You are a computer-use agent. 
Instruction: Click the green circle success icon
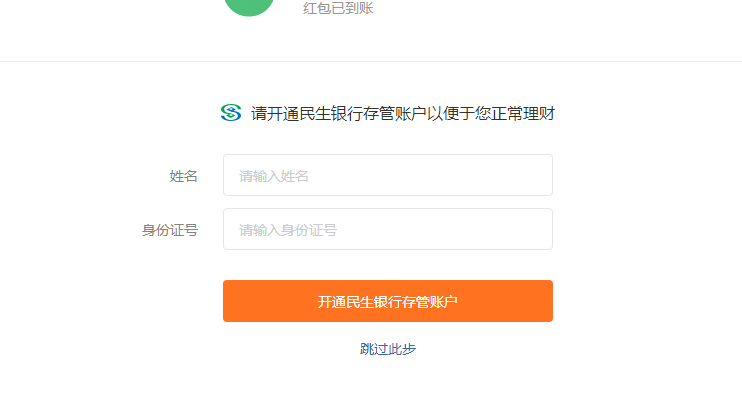249,7
